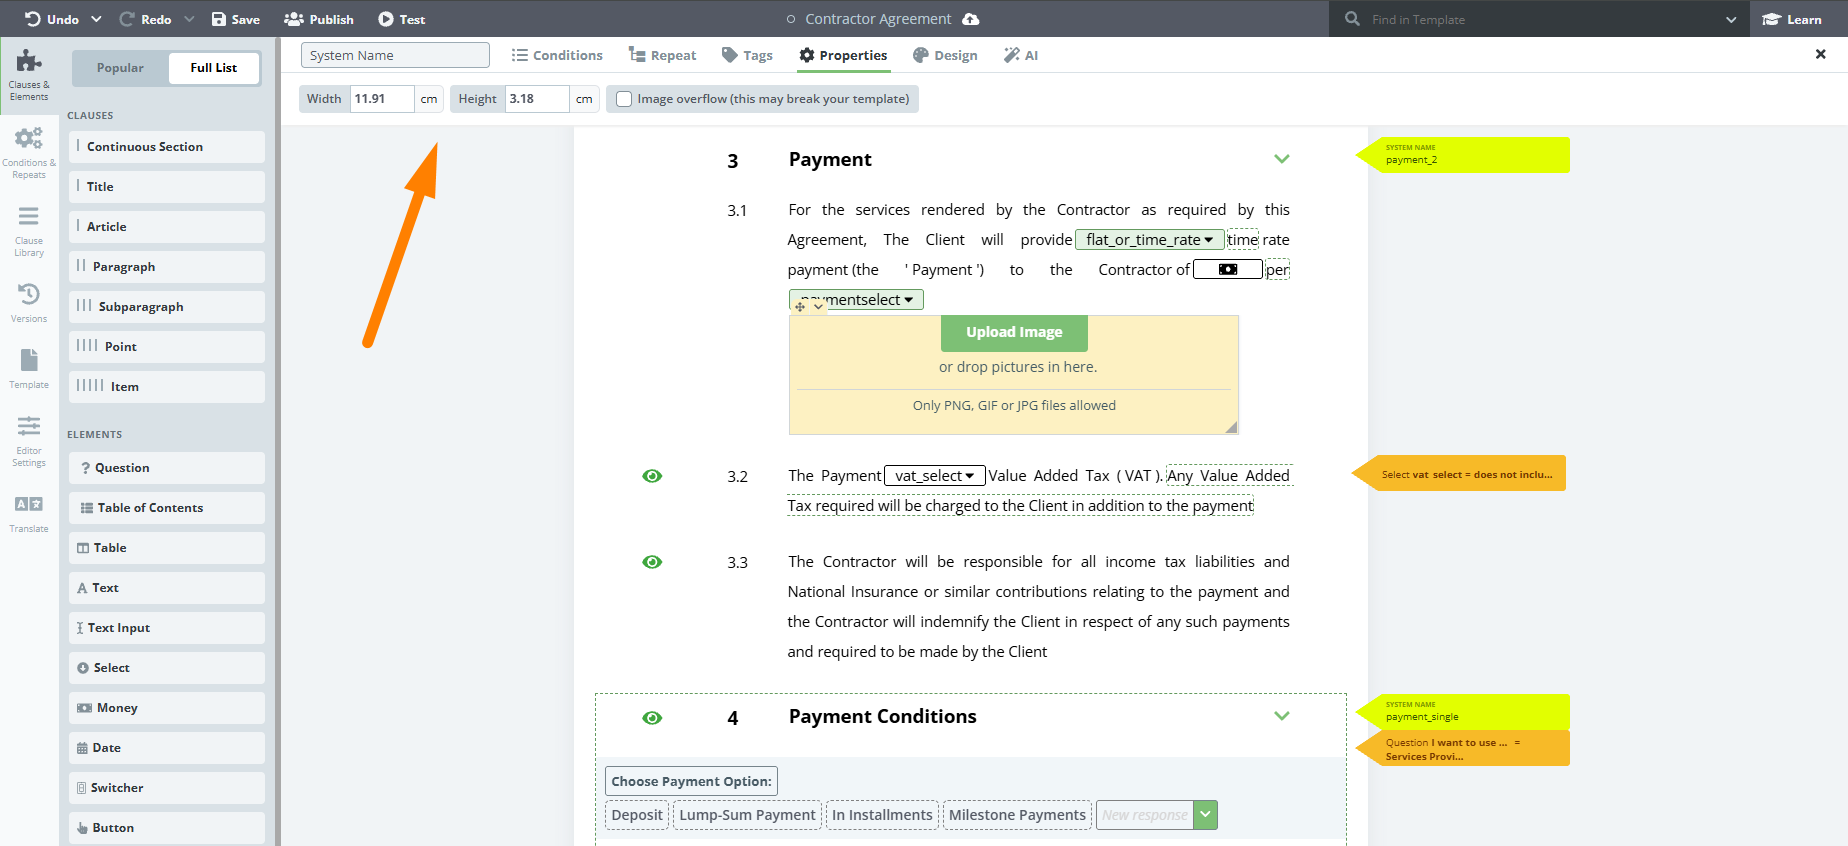The image size is (1848, 846).
Task: Open the flat_or_time_rate dropdown
Action: (1150, 240)
